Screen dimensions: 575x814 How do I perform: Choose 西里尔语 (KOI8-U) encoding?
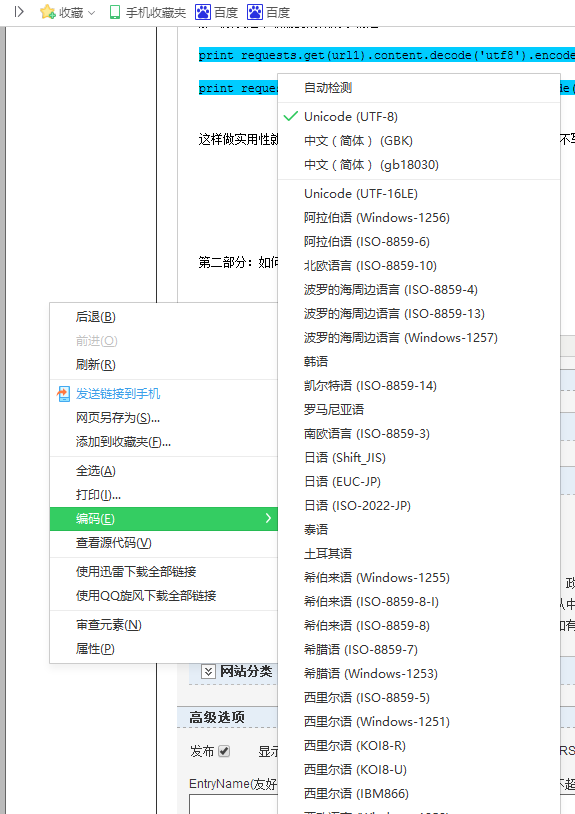419,769
